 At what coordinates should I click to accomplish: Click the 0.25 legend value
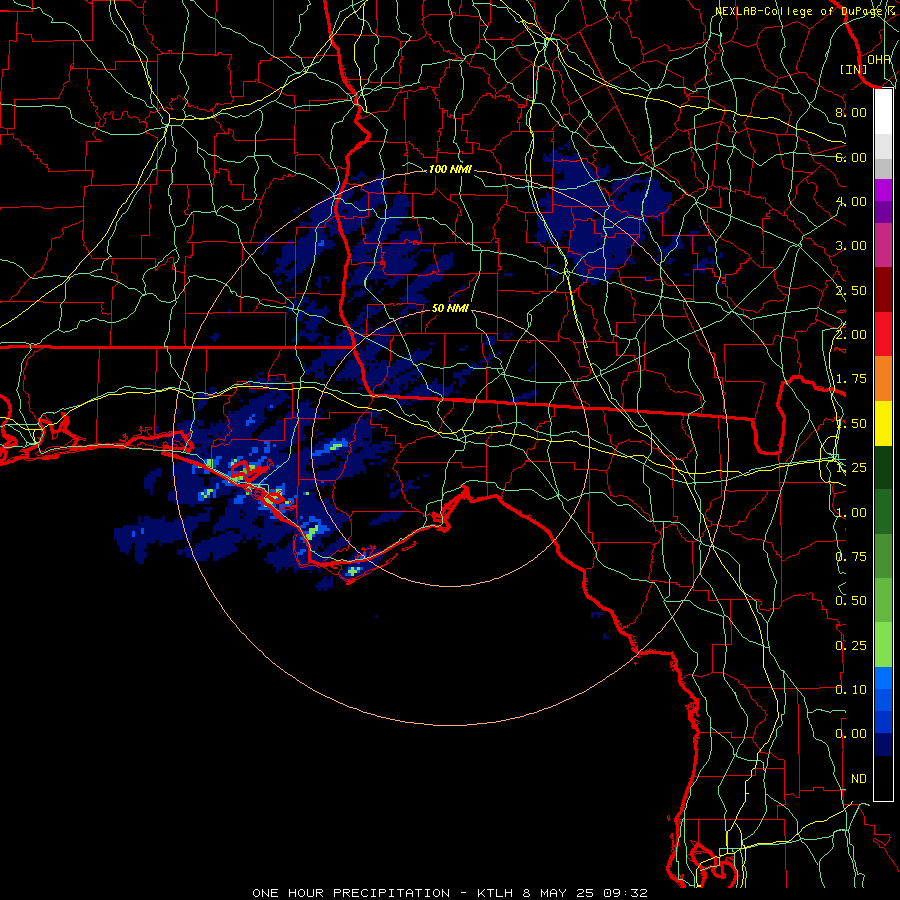(851, 646)
